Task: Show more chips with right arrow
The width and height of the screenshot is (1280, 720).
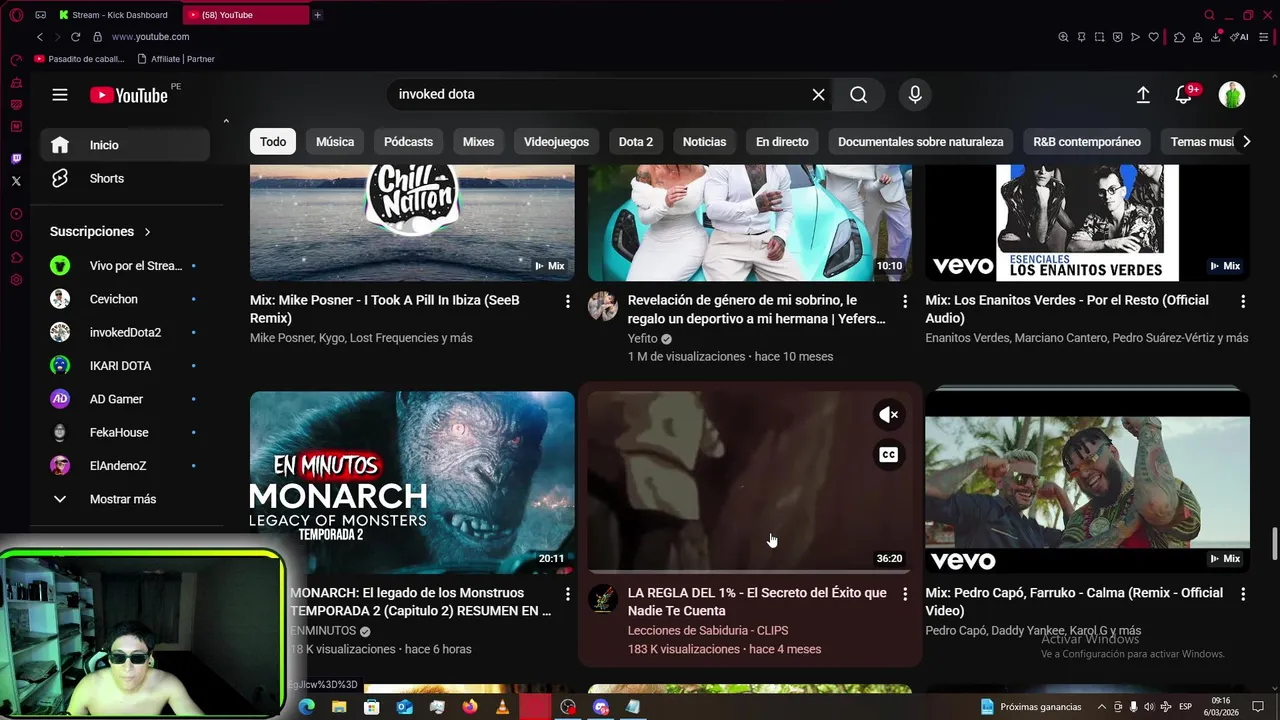Action: pos(1246,142)
